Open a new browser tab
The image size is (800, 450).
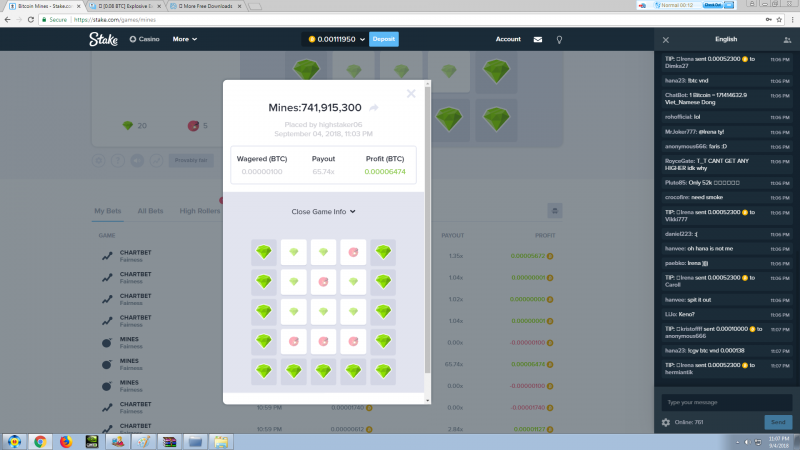[x=255, y=6]
